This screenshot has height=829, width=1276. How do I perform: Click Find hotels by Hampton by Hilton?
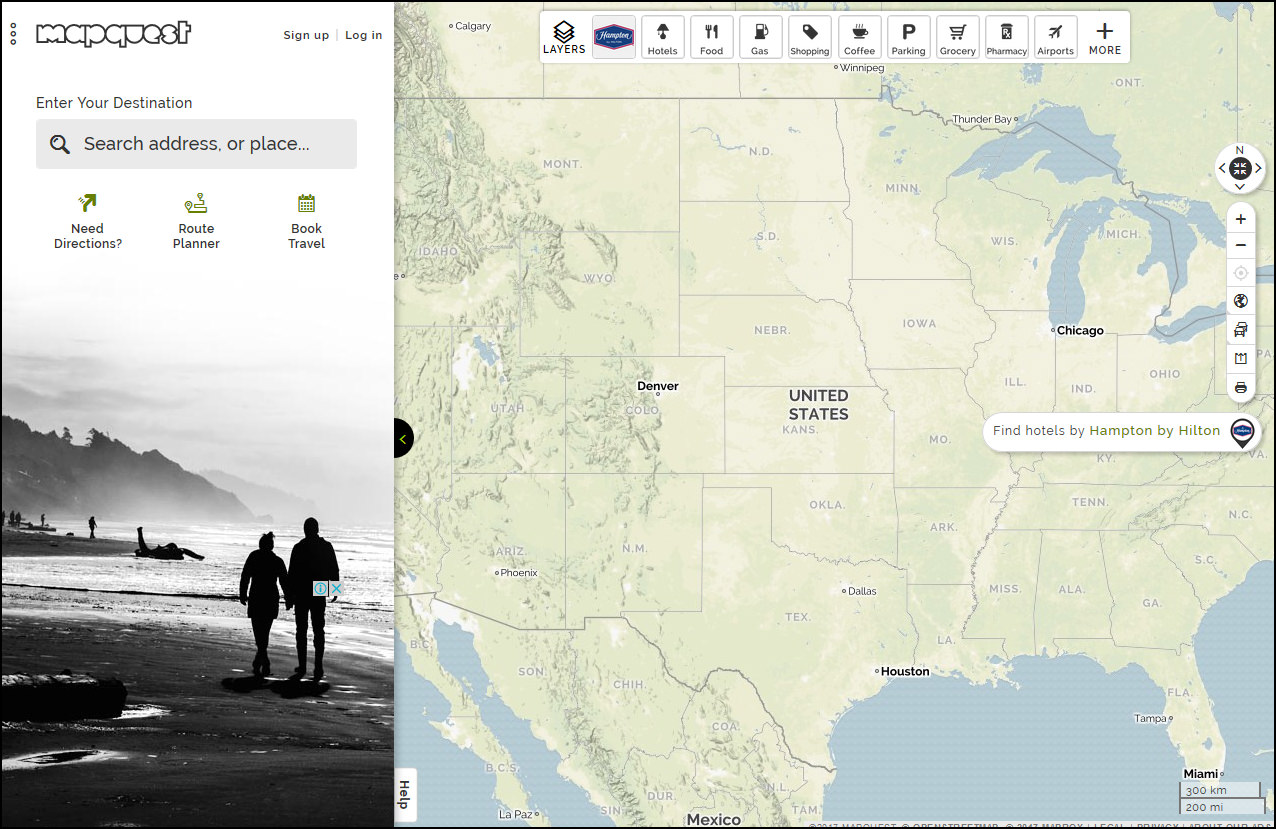1106,431
